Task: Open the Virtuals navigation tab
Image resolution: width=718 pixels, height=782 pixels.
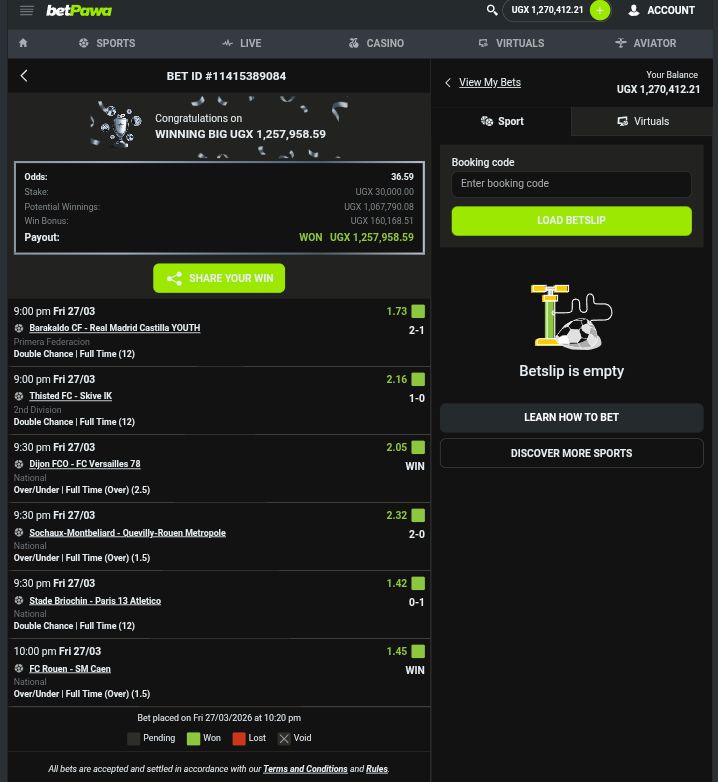Action: pyautogui.click(x=511, y=43)
